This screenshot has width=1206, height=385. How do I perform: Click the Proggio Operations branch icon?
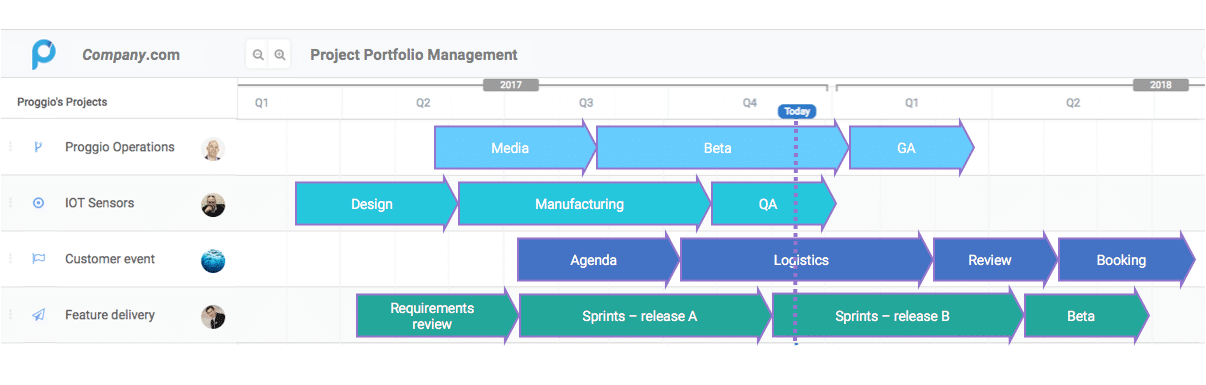[x=38, y=147]
